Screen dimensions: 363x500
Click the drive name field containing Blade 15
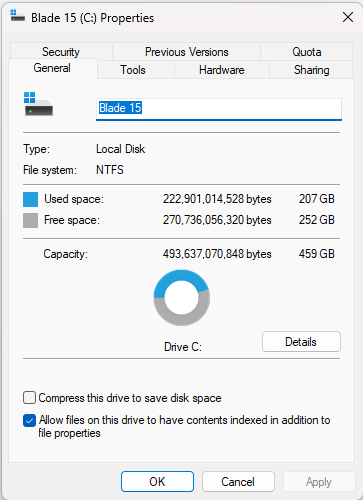pyautogui.click(x=219, y=109)
